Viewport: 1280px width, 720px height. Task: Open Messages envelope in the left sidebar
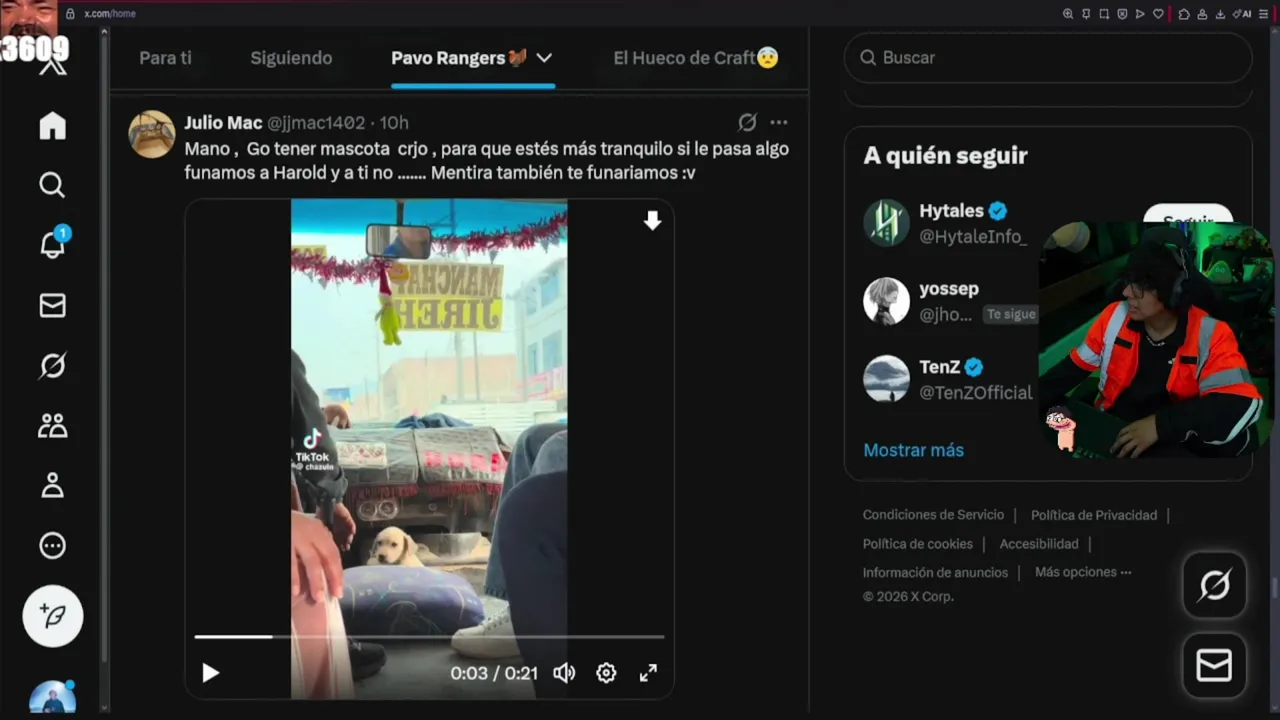[52, 306]
